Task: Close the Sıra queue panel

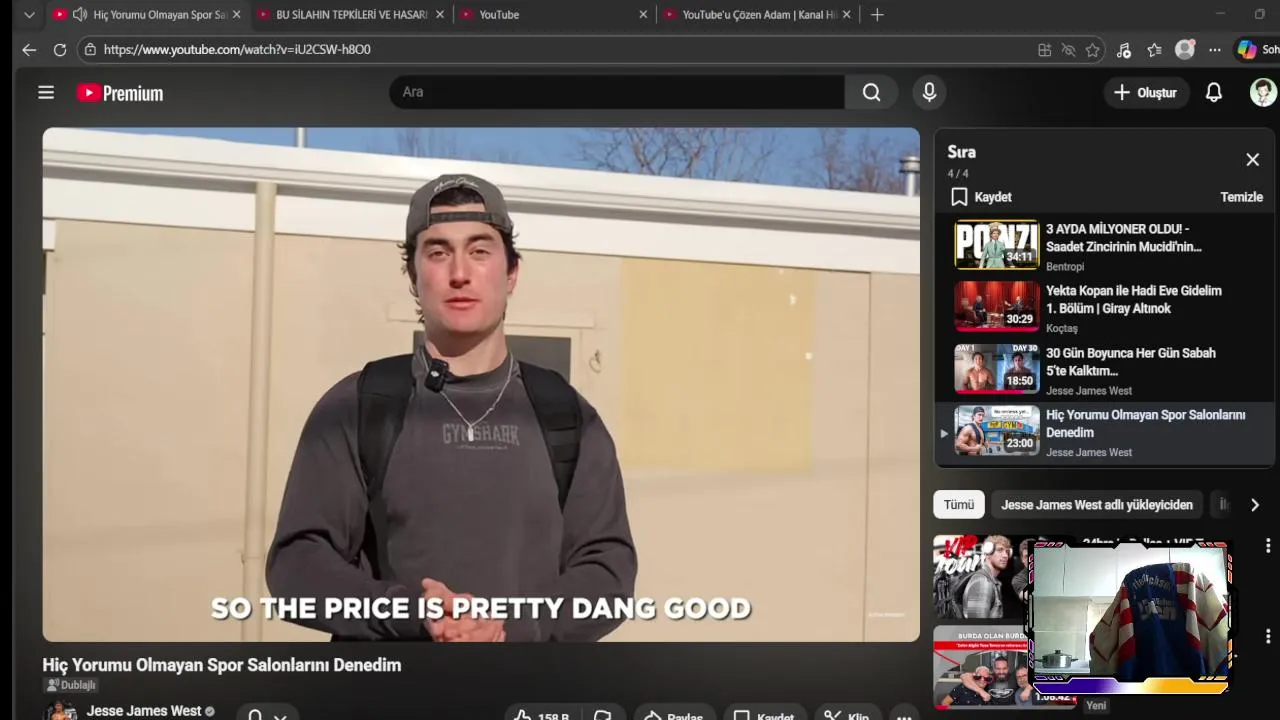Action: (x=1252, y=160)
